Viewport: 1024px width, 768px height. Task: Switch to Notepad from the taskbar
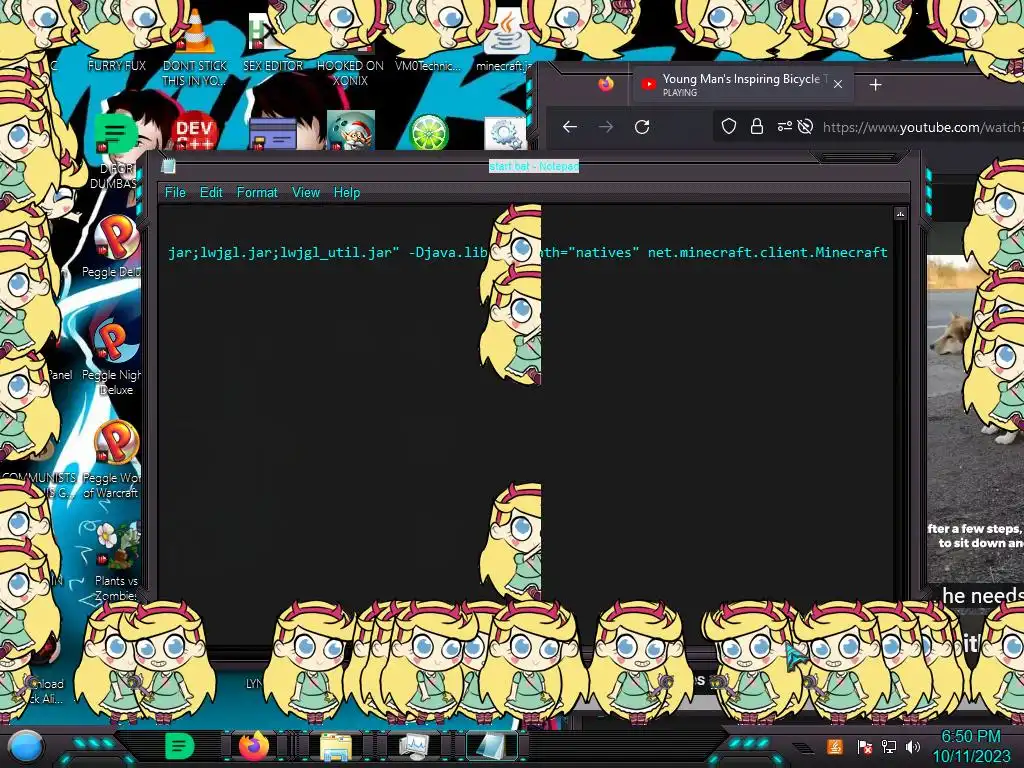point(492,746)
